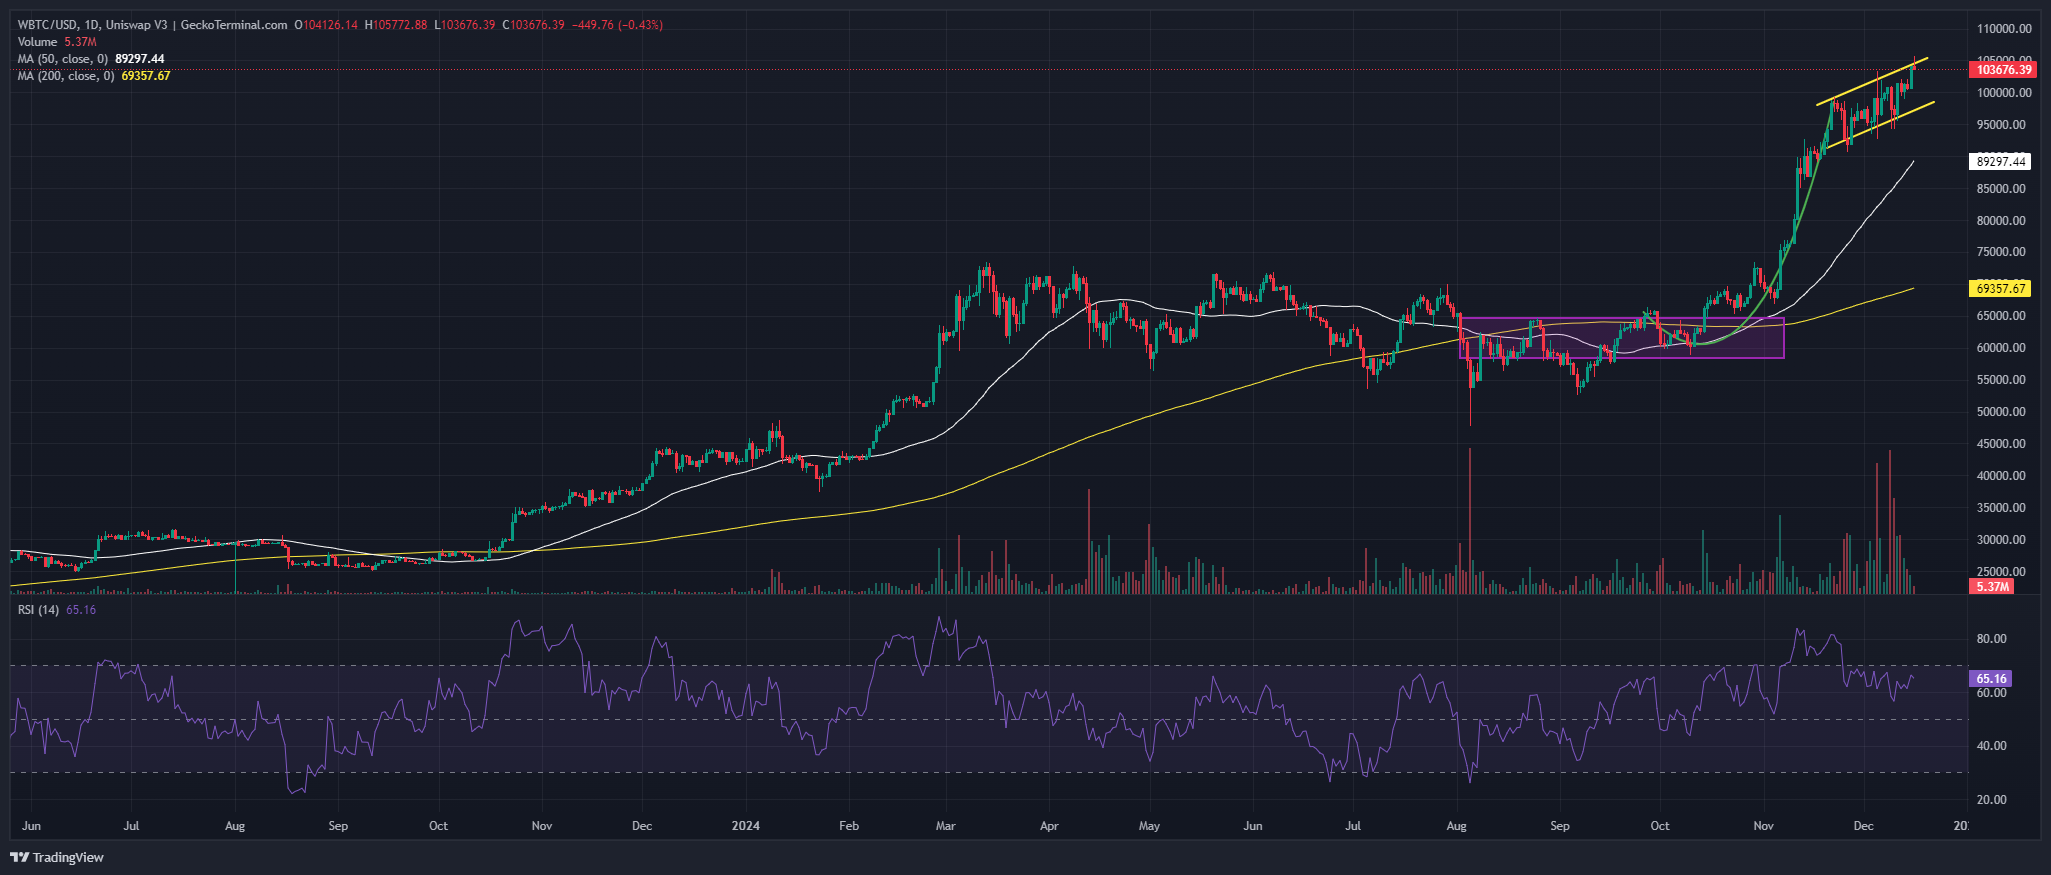Screen dimensions: 2051x875
Task: Click the white MA50 price tag 89297.44
Action: tap(2001, 161)
